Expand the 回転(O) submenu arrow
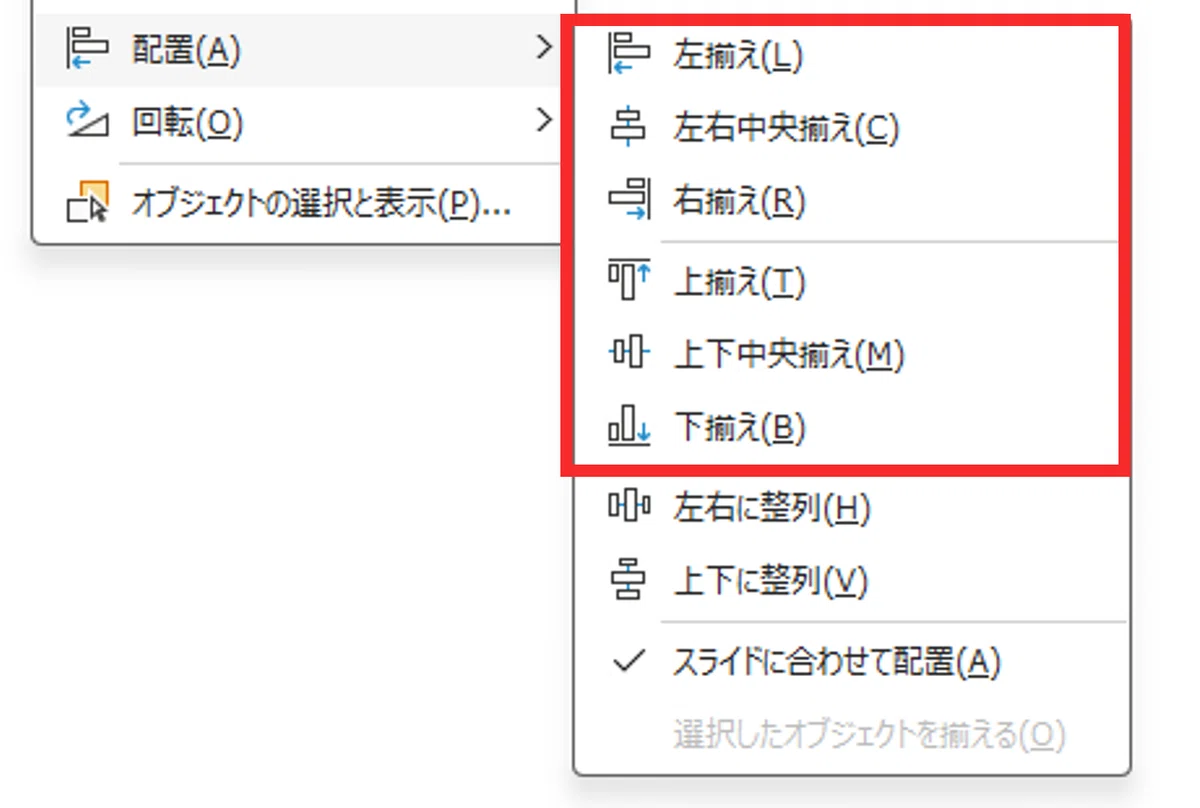The image size is (1200, 808). [543, 121]
